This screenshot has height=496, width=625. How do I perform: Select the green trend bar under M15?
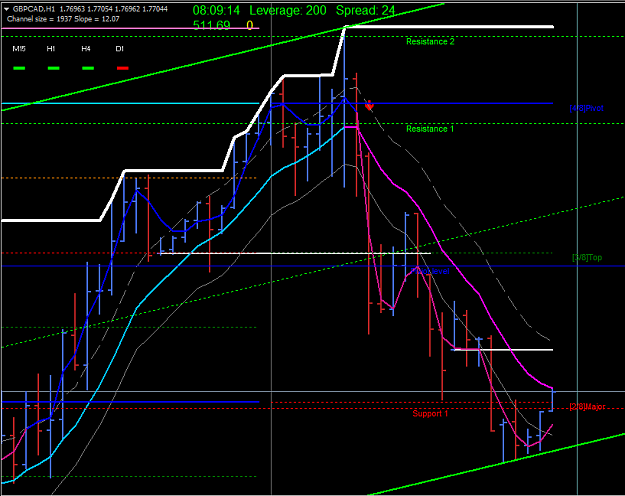click(x=19, y=68)
